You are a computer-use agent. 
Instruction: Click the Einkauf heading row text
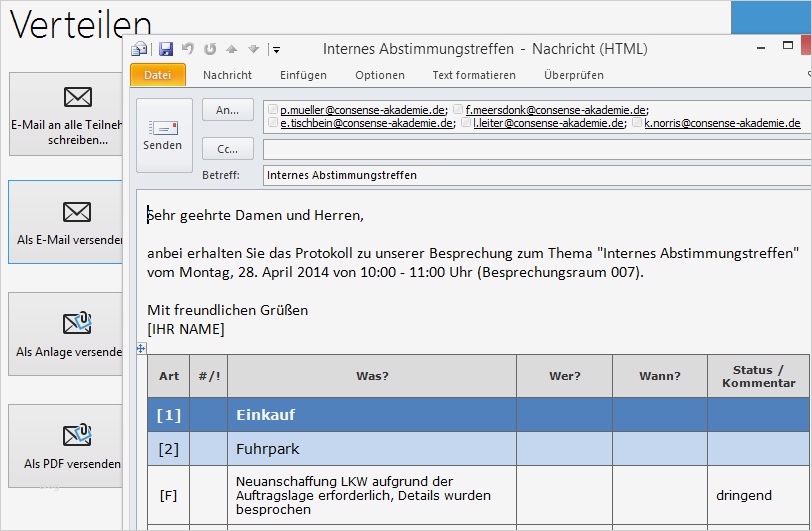coord(266,415)
